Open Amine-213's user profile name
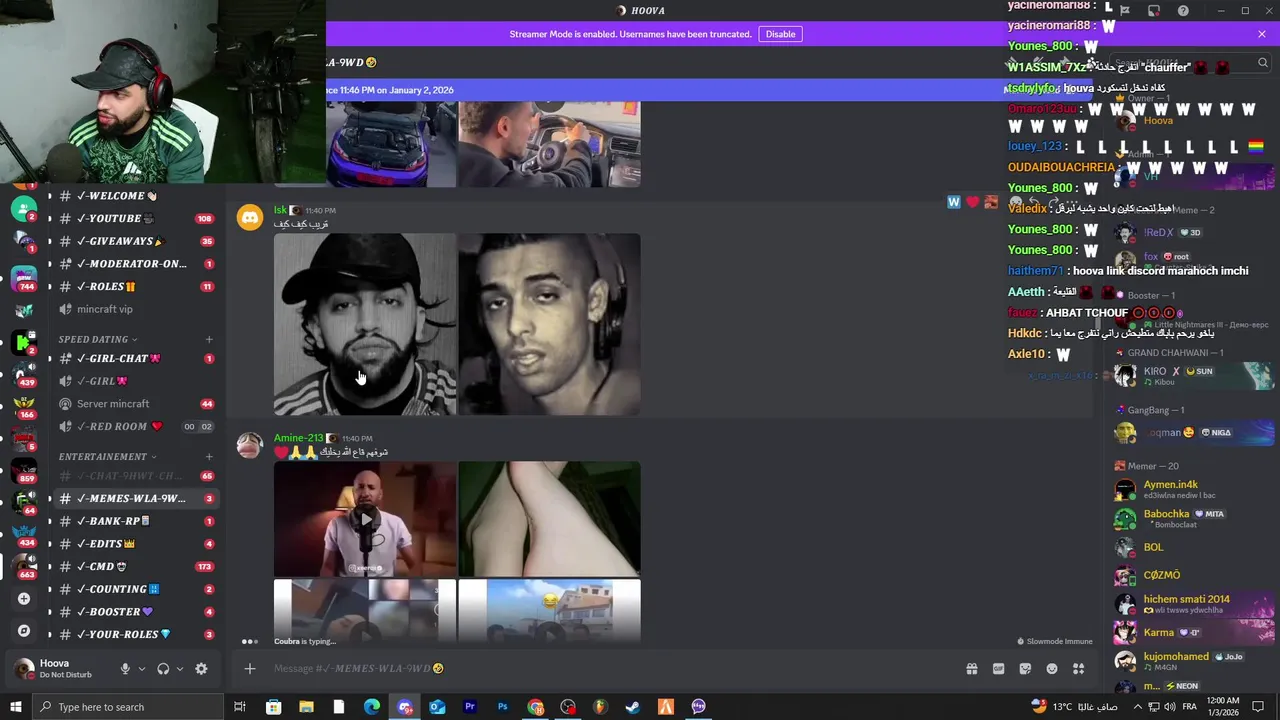This screenshot has height=720, width=1280. point(298,438)
